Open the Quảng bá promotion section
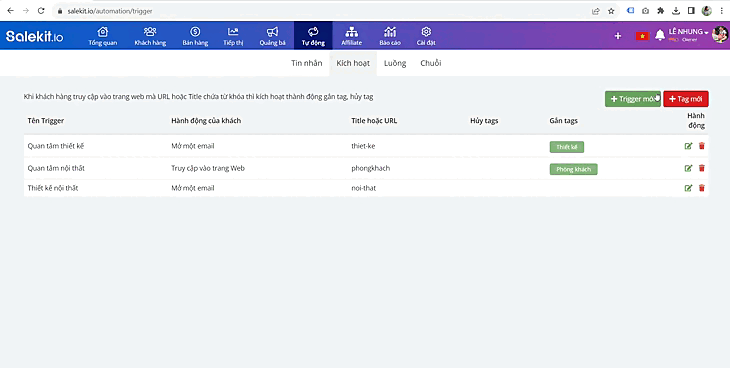730x368 pixels. pos(272,36)
